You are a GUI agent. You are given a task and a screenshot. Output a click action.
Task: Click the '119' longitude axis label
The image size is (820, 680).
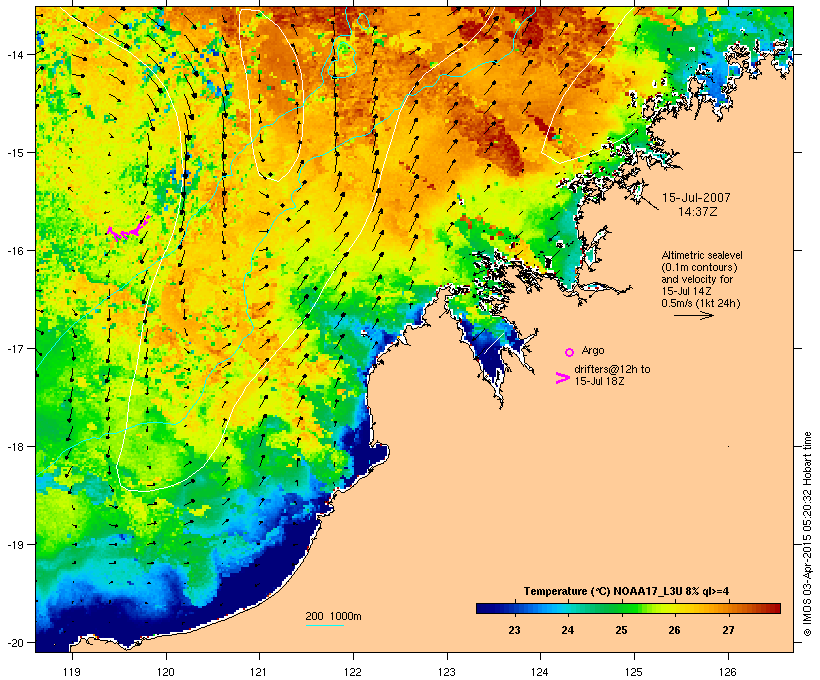(x=72, y=672)
